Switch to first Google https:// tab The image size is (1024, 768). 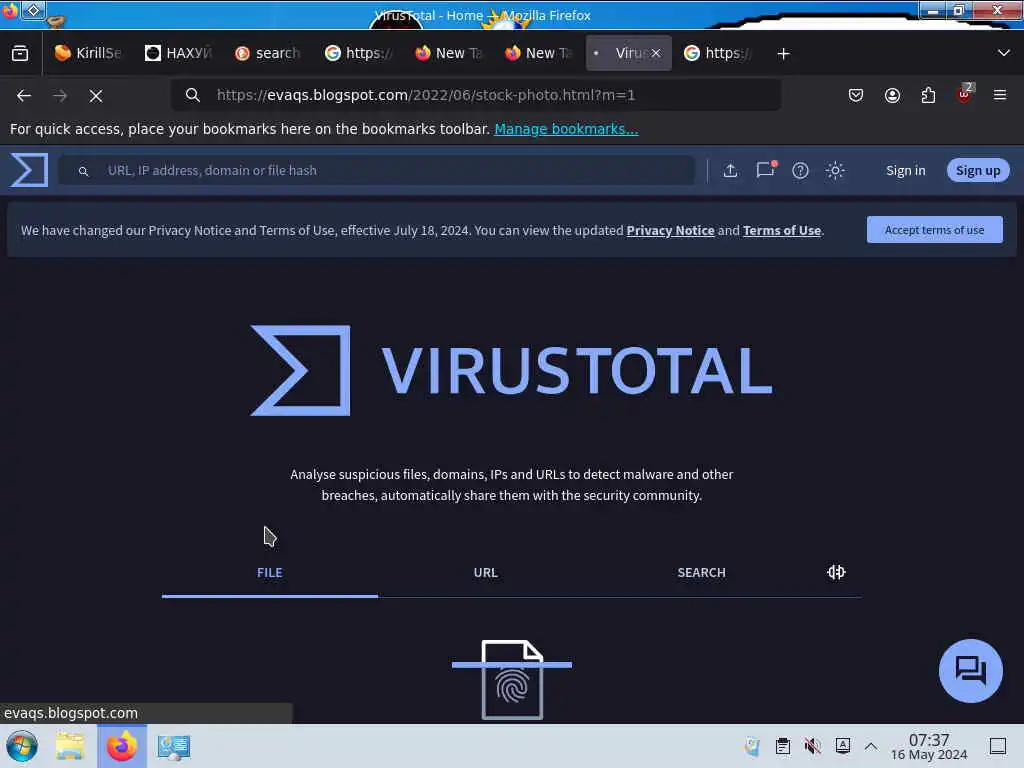pos(358,53)
